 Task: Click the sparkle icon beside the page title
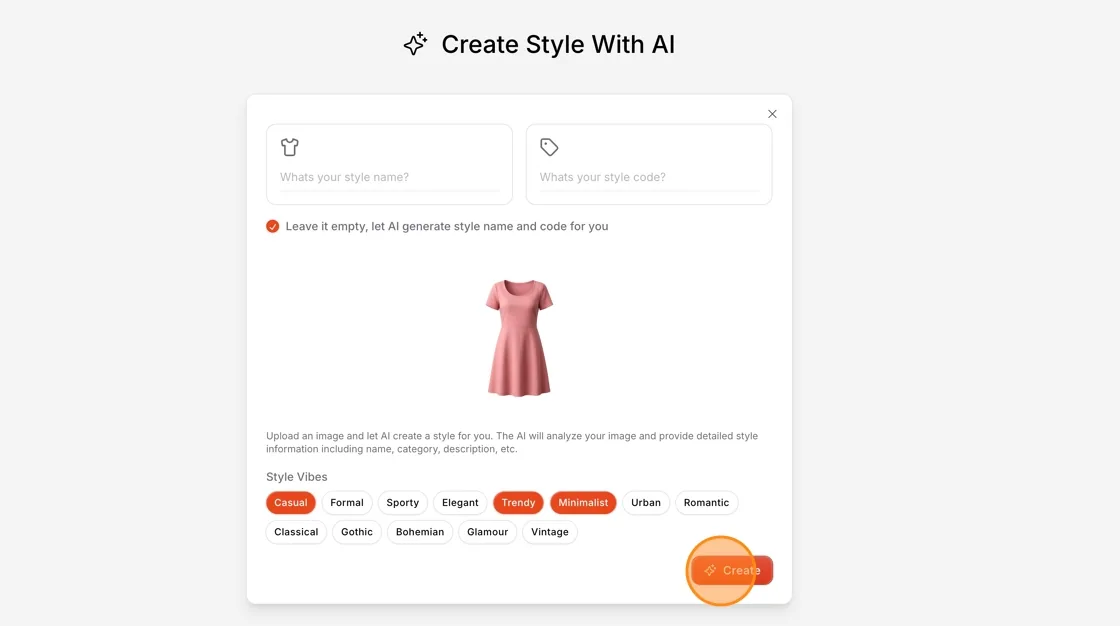(x=415, y=44)
